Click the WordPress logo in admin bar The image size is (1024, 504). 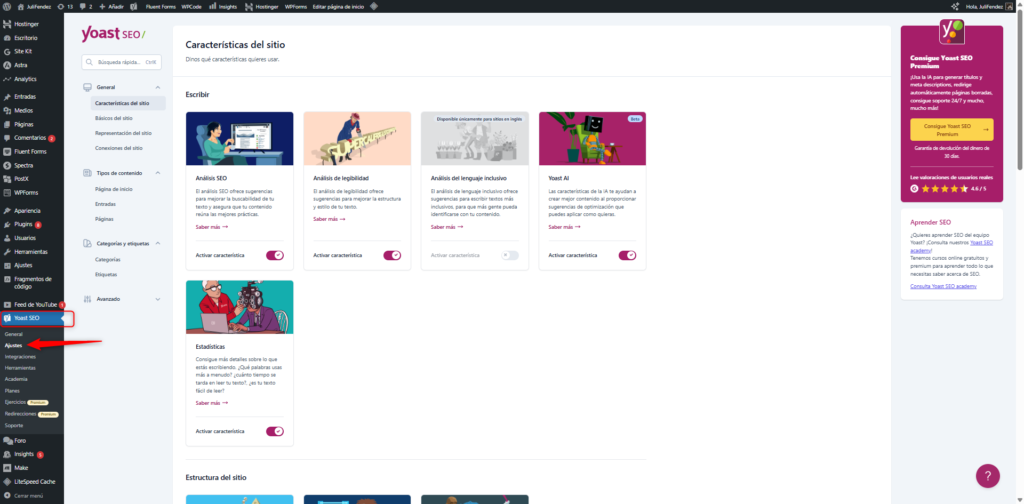point(7,6)
